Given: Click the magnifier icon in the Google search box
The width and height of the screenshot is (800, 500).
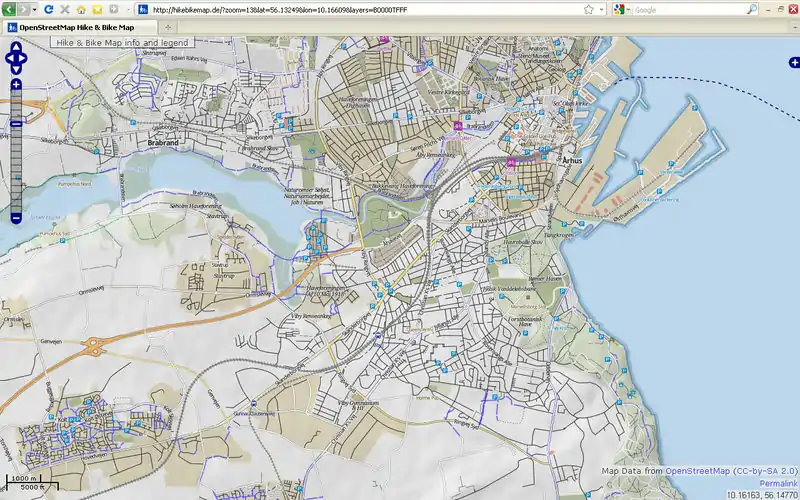Looking at the screenshot, I should tap(750, 10).
